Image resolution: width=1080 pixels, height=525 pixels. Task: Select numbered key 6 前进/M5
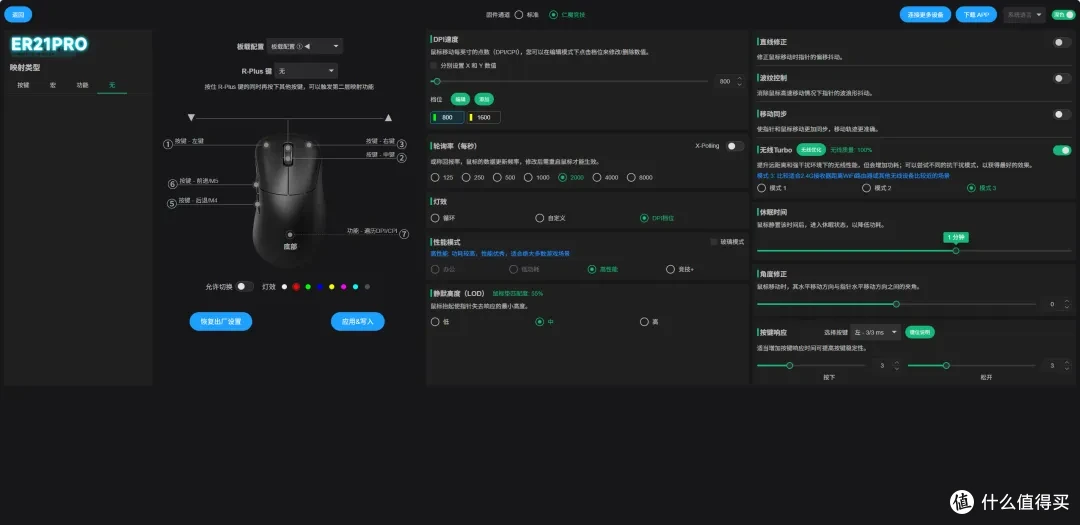[x=173, y=184]
